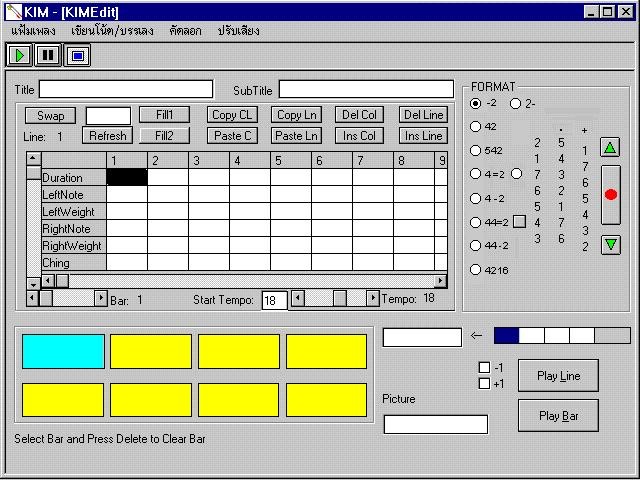Screen dimensions: 640x480
Task: Click the tempo slider thumb
Action: click(x=340, y=298)
